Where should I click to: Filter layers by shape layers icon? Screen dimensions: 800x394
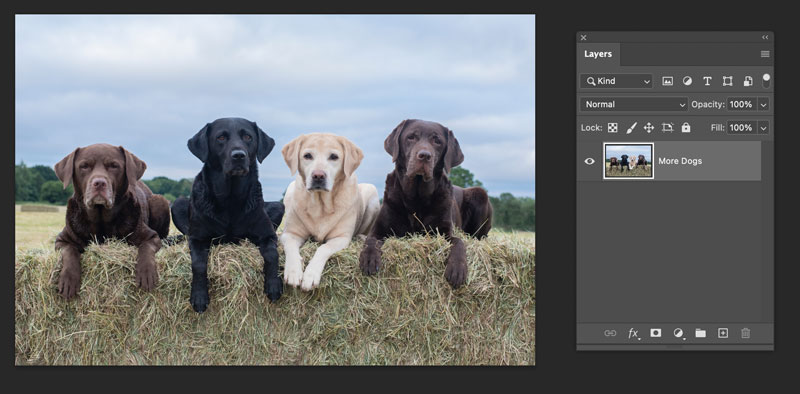point(728,81)
